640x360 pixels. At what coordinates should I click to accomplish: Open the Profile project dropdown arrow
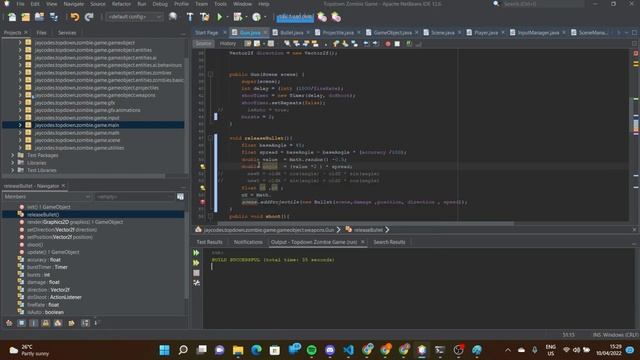click(265, 17)
